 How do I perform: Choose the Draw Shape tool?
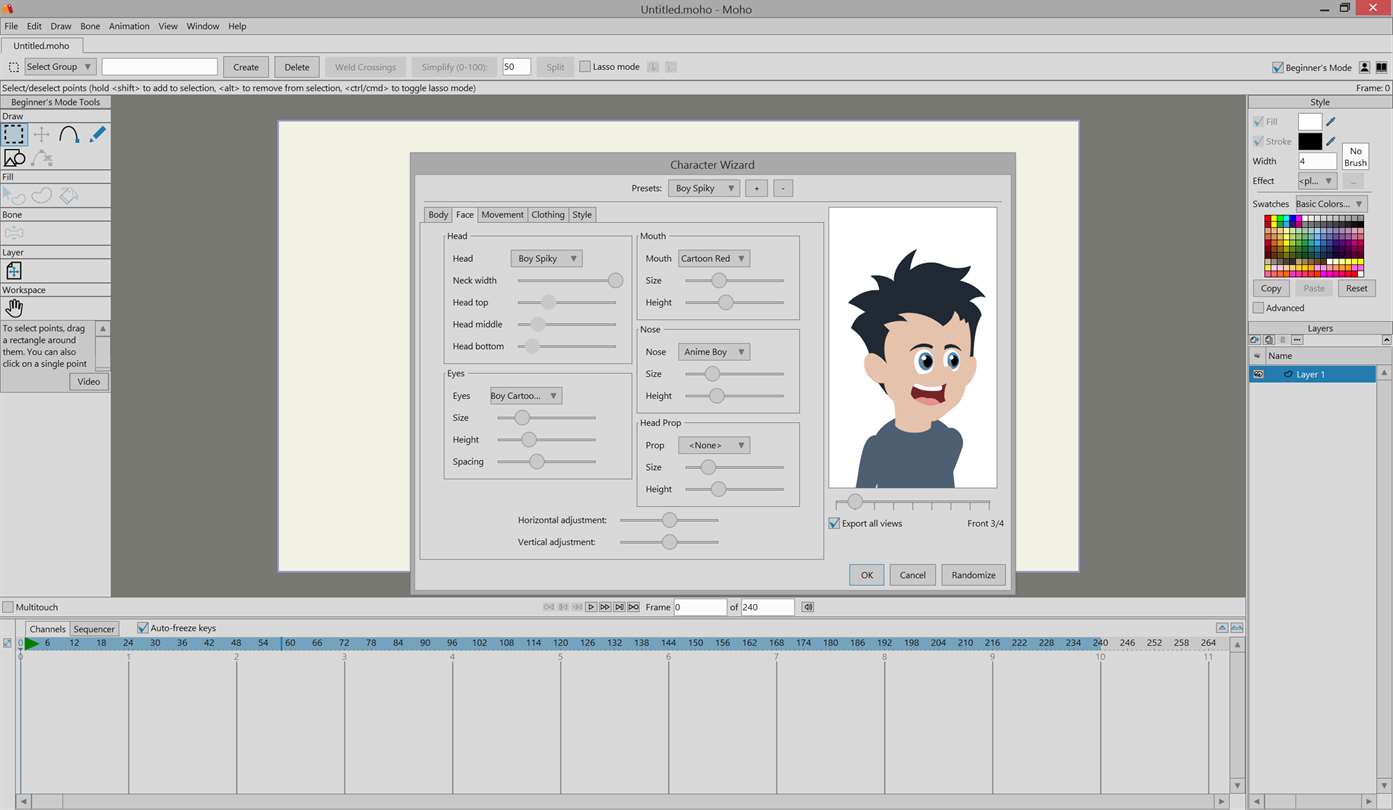14,158
